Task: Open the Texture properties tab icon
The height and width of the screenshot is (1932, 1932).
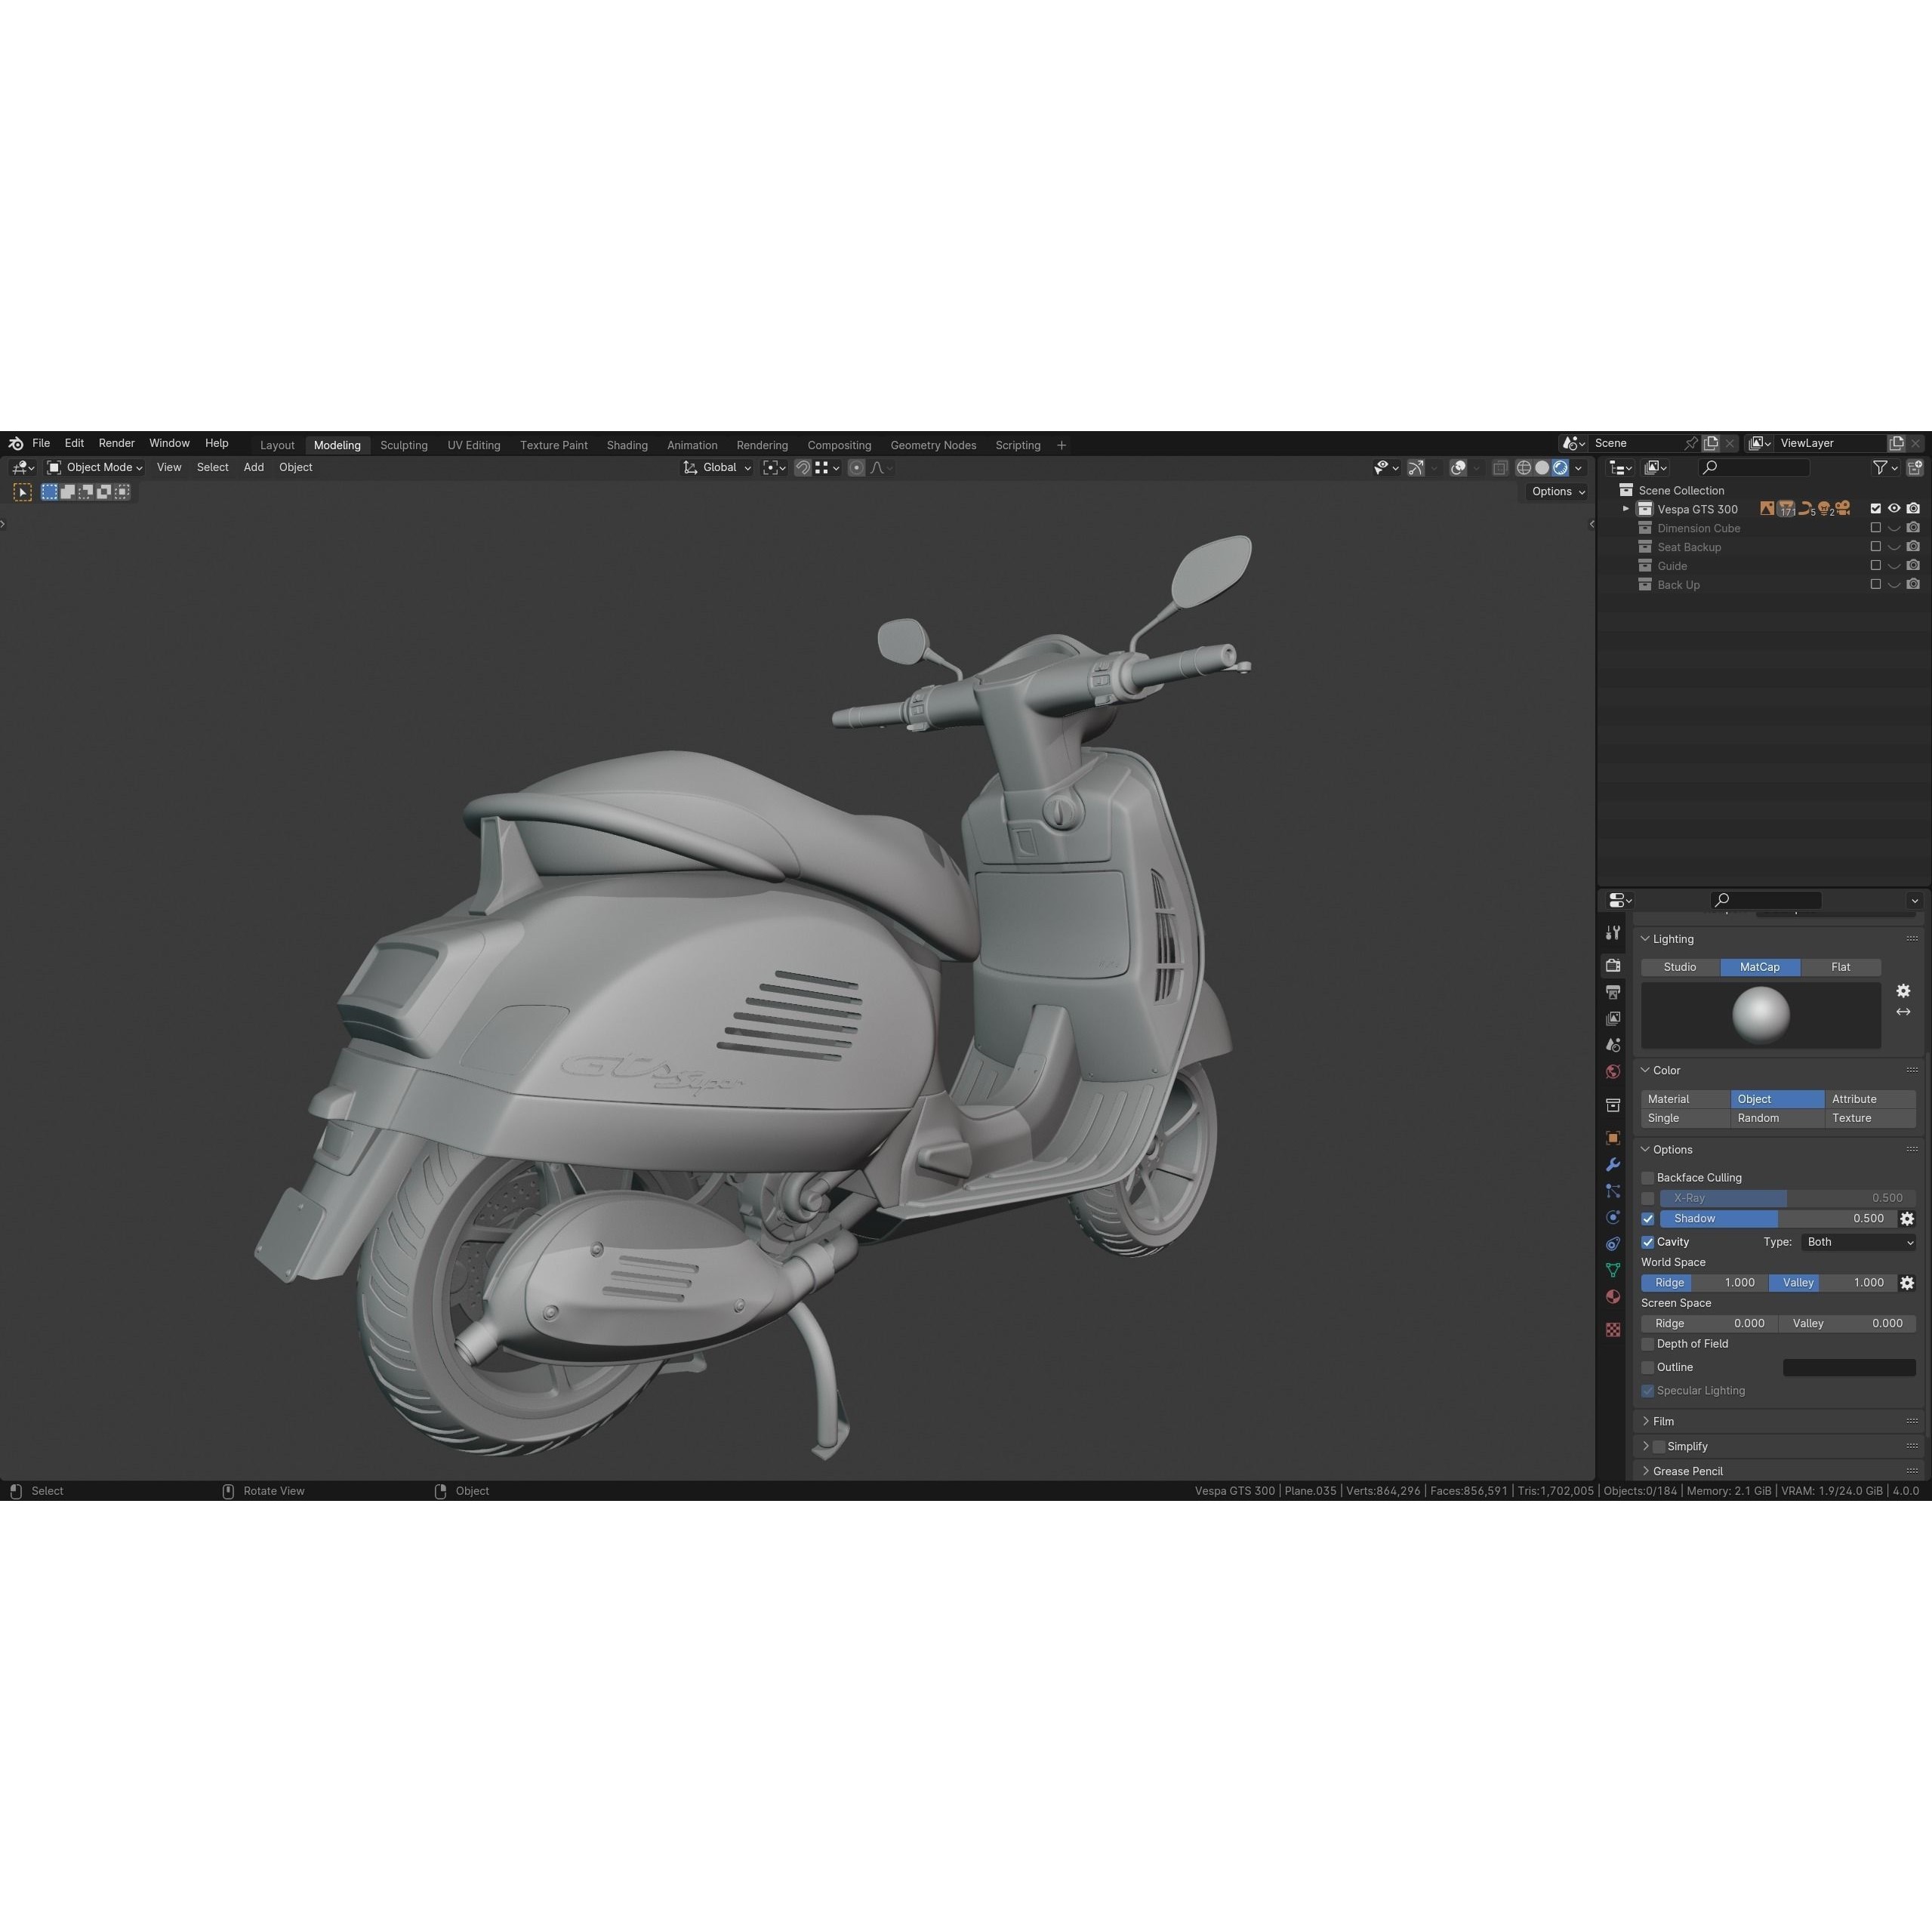Action: [1613, 1330]
